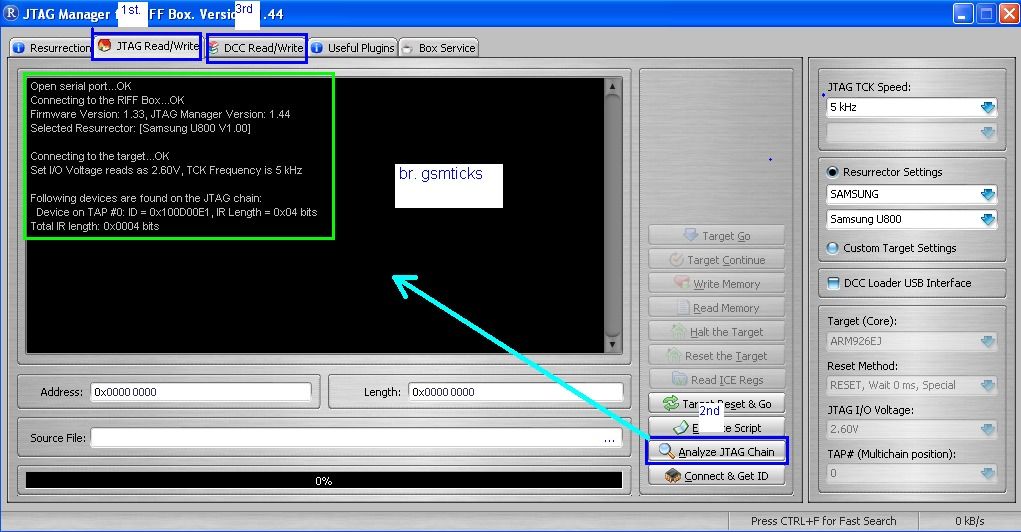Click the Write Memory icon

[682, 283]
